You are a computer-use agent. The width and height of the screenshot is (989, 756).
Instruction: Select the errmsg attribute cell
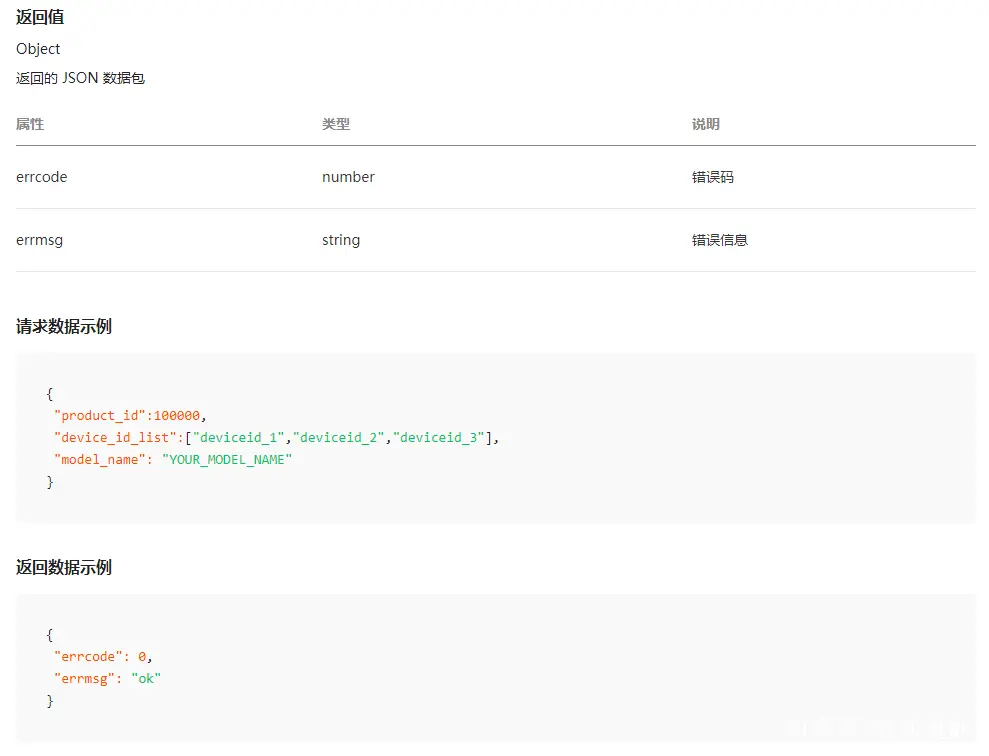click(x=39, y=240)
